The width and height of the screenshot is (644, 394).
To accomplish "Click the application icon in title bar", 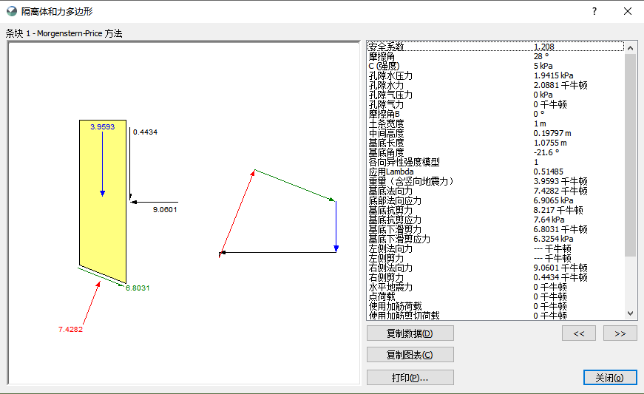I will pyautogui.click(x=12, y=11).
